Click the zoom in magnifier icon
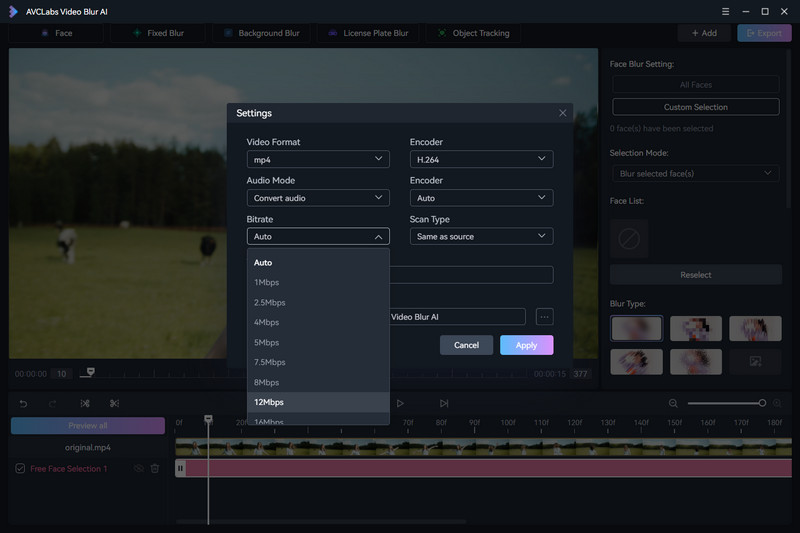This screenshot has height=533, width=800. (777, 403)
